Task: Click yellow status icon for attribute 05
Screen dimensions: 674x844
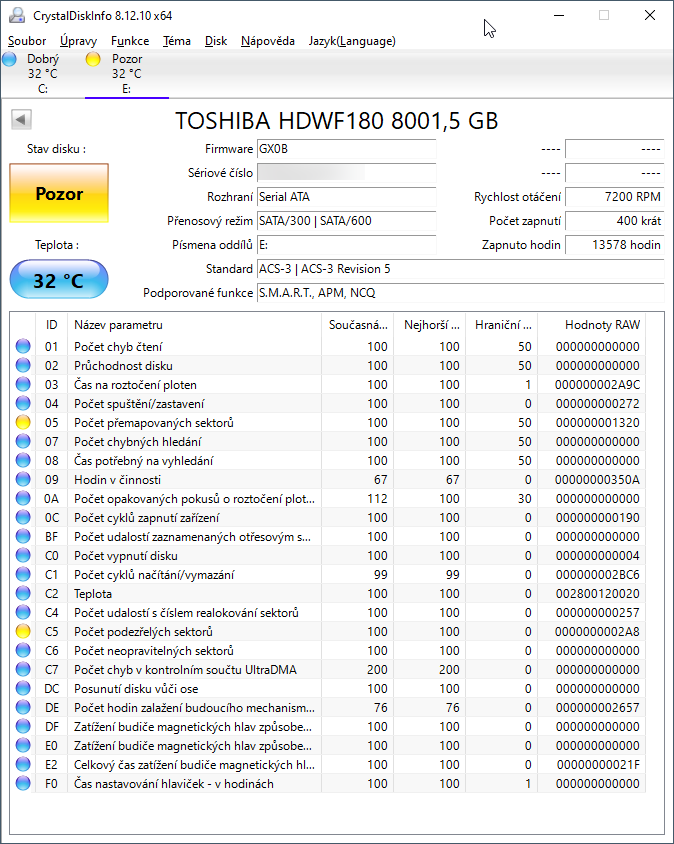Action: pyautogui.click(x=23, y=423)
